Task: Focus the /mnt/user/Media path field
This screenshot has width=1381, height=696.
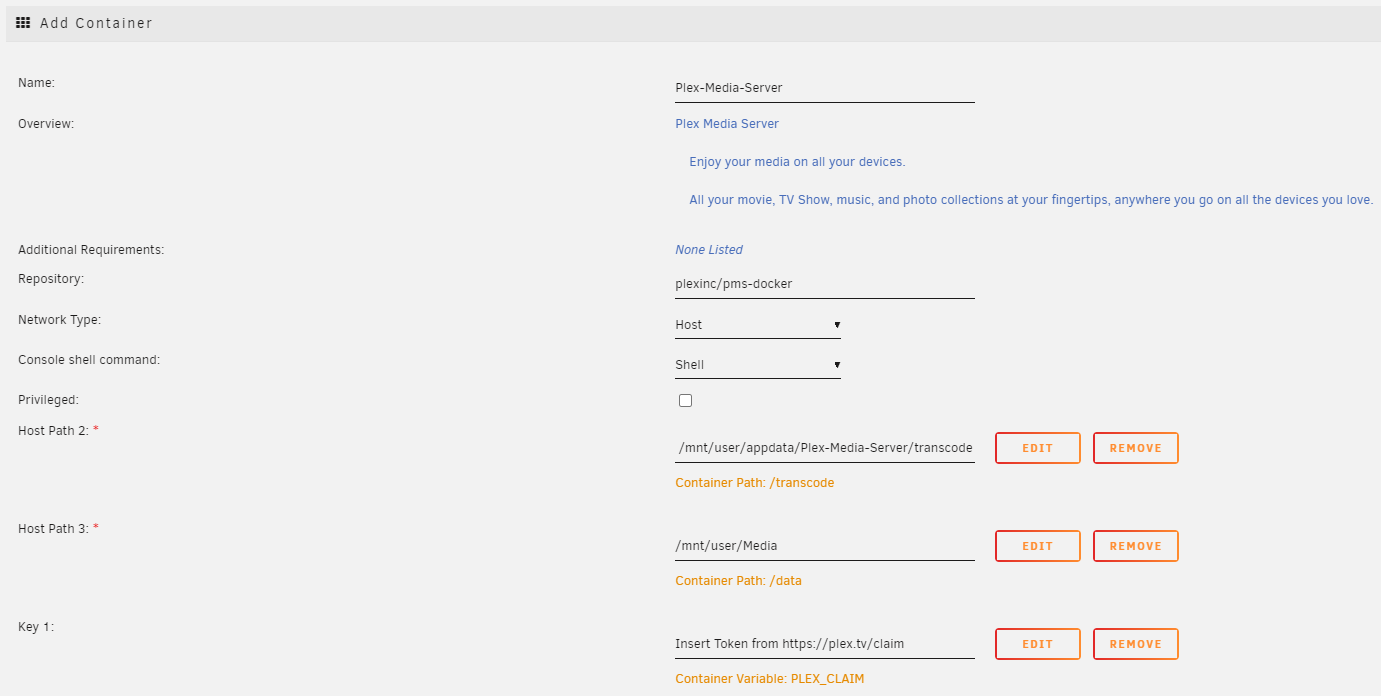Action: pyautogui.click(x=825, y=546)
